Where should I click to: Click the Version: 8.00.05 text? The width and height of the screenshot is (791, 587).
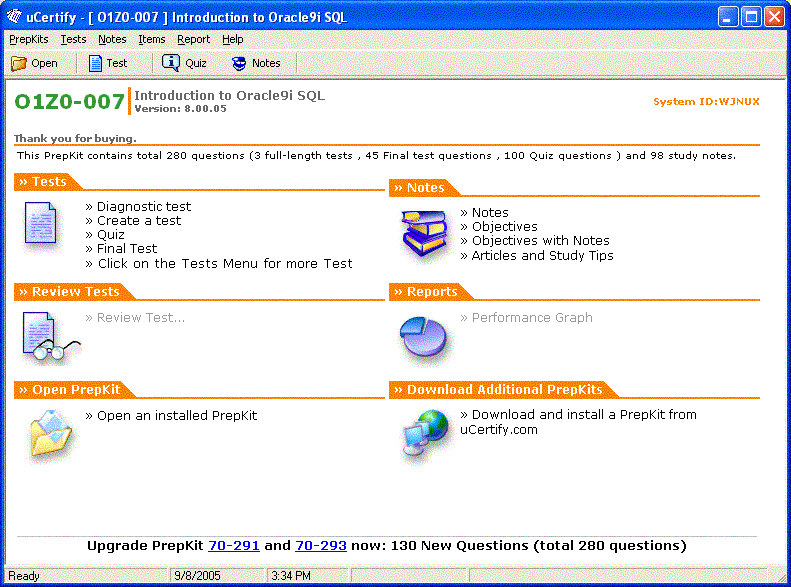tap(181, 109)
